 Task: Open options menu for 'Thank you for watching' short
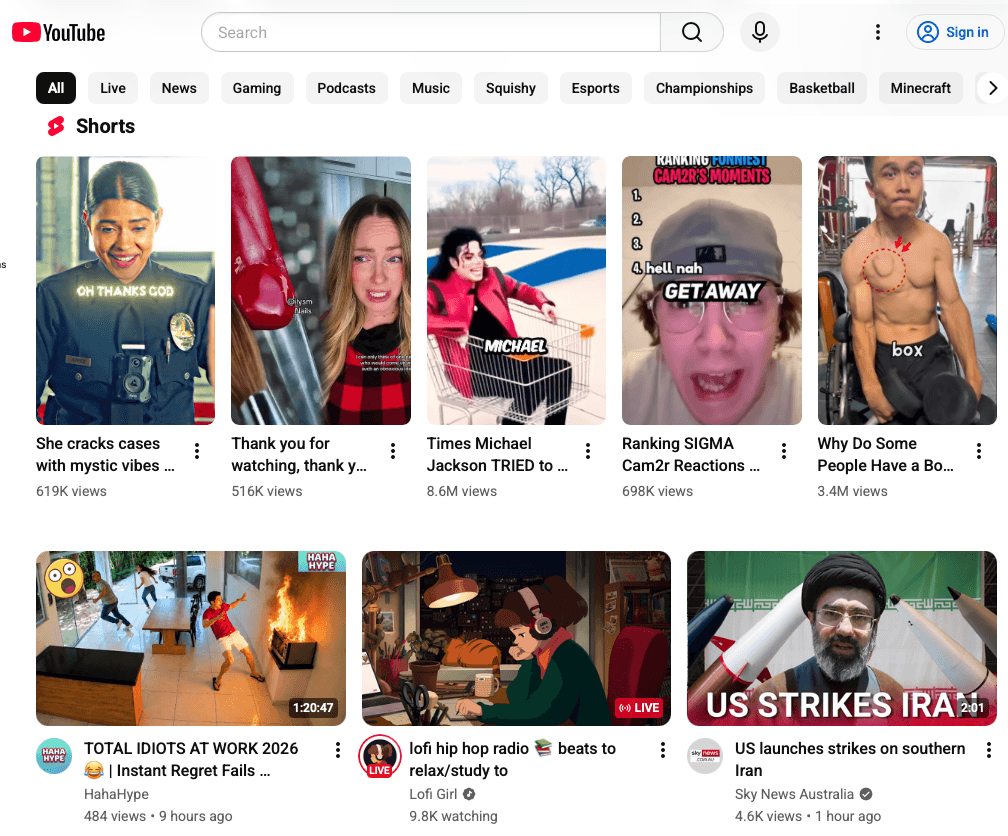coord(393,451)
